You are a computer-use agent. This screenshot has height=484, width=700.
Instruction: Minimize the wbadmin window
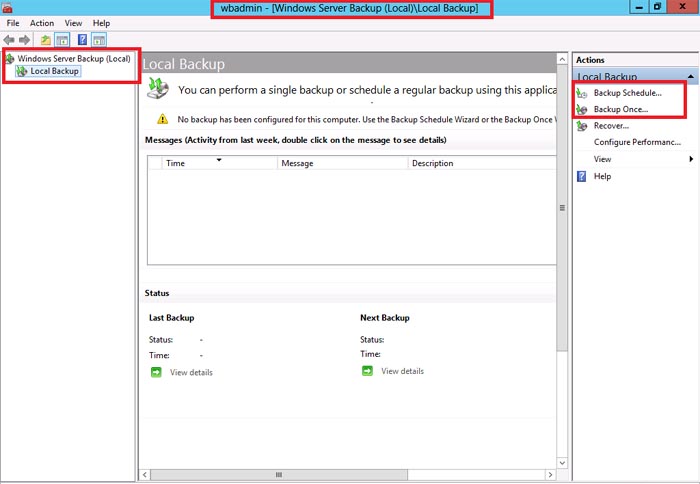point(639,7)
